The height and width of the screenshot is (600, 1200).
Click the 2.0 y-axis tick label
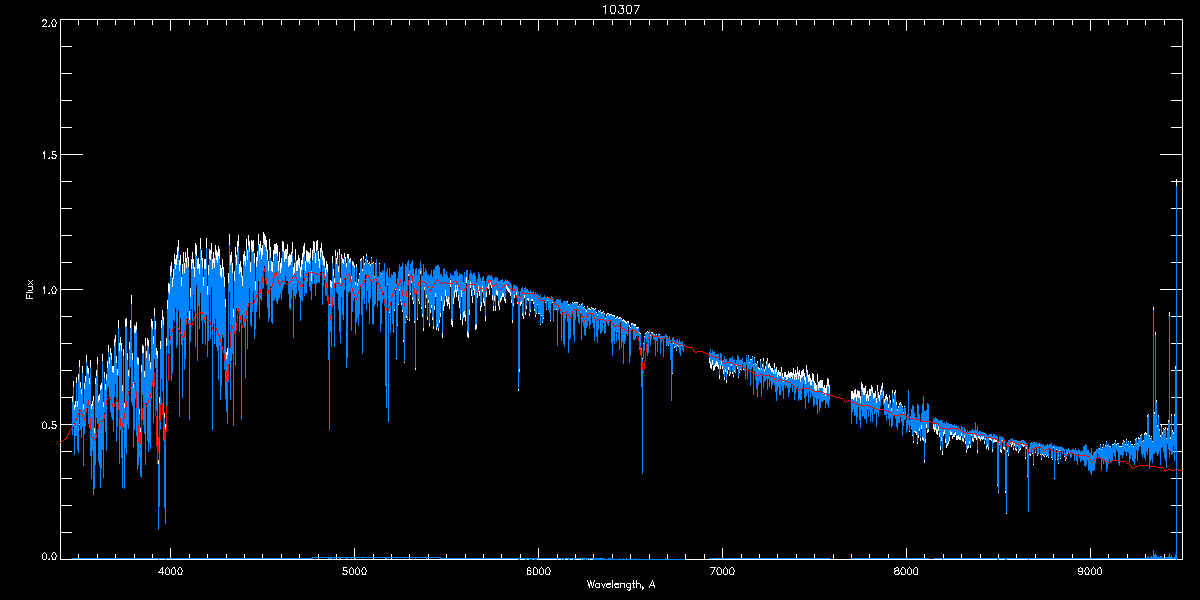pos(48,22)
